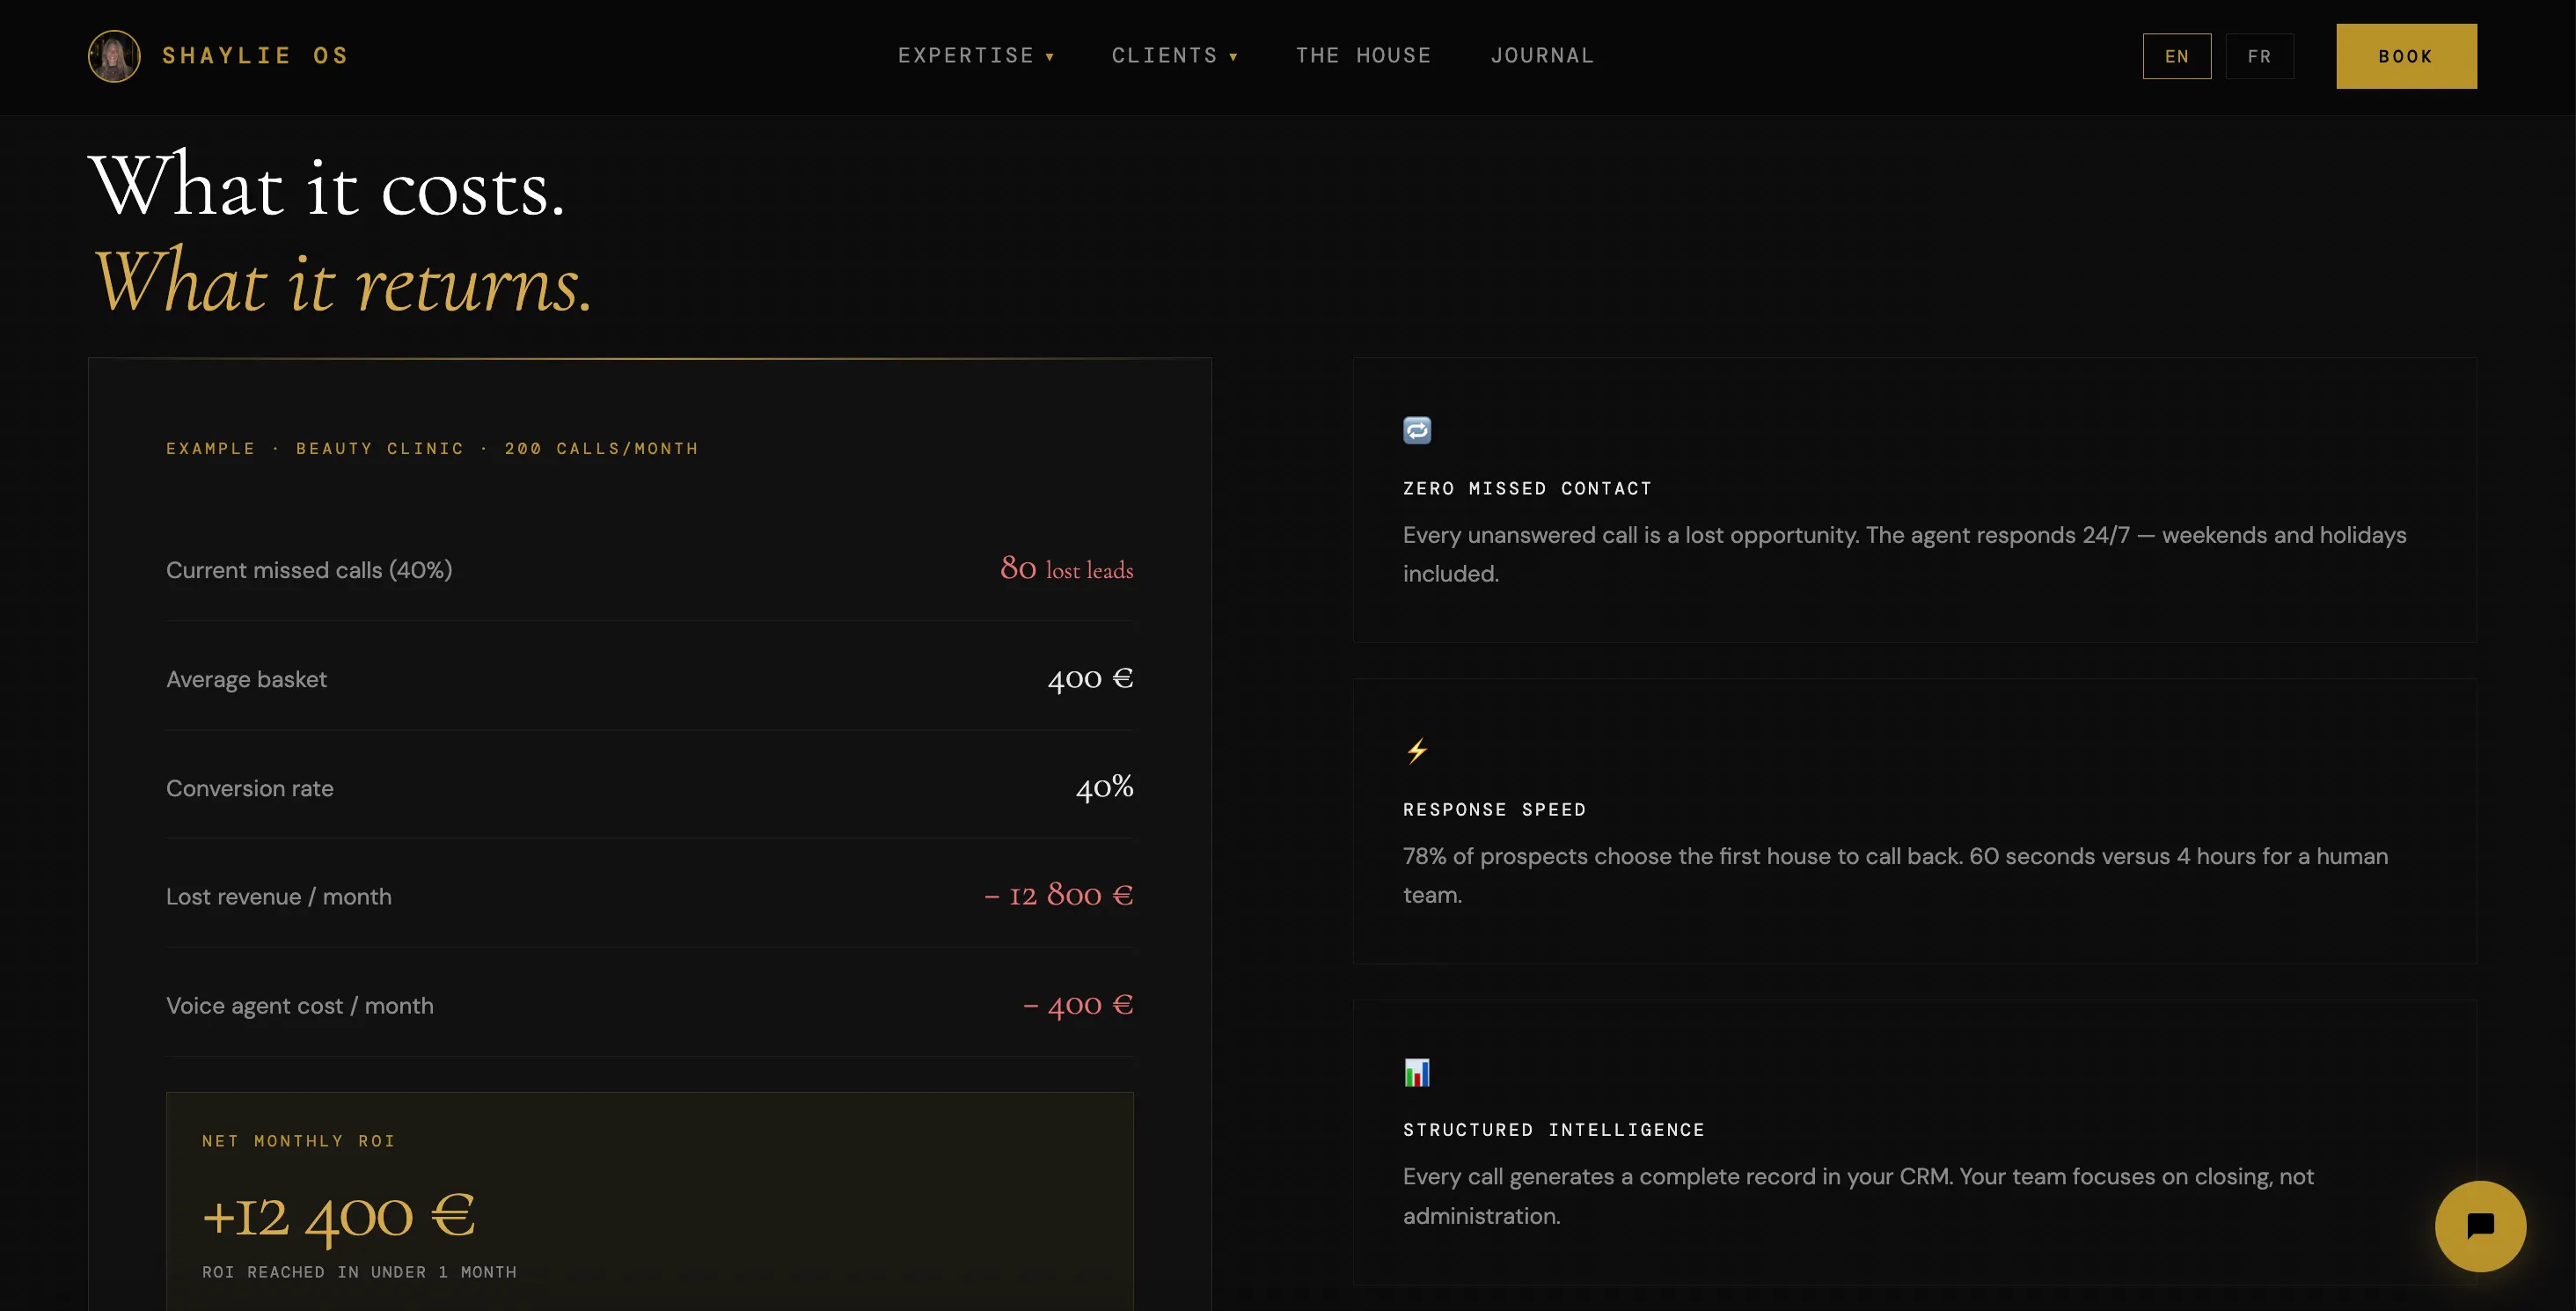The width and height of the screenshot is (2576, 1311).
Task: Open the chat bubble widget
Action: [x=2480, y=1226]
